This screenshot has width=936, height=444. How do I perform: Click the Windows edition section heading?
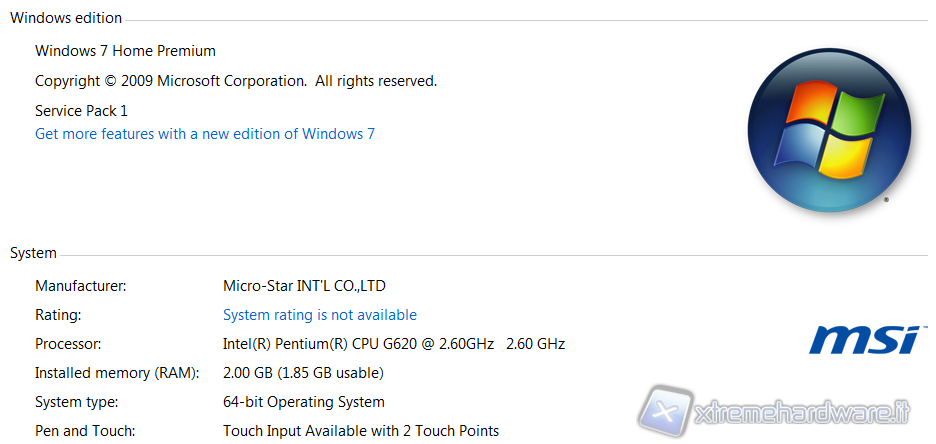click(66, 18)
